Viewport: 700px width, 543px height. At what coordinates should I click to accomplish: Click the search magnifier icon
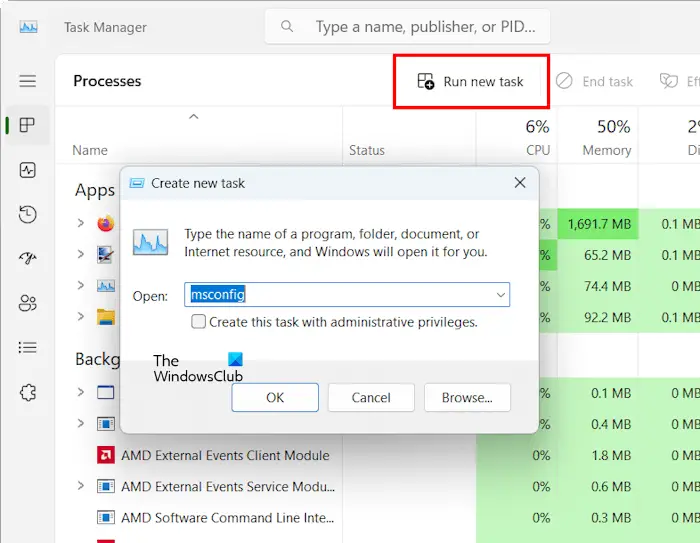tap(287, 27)
